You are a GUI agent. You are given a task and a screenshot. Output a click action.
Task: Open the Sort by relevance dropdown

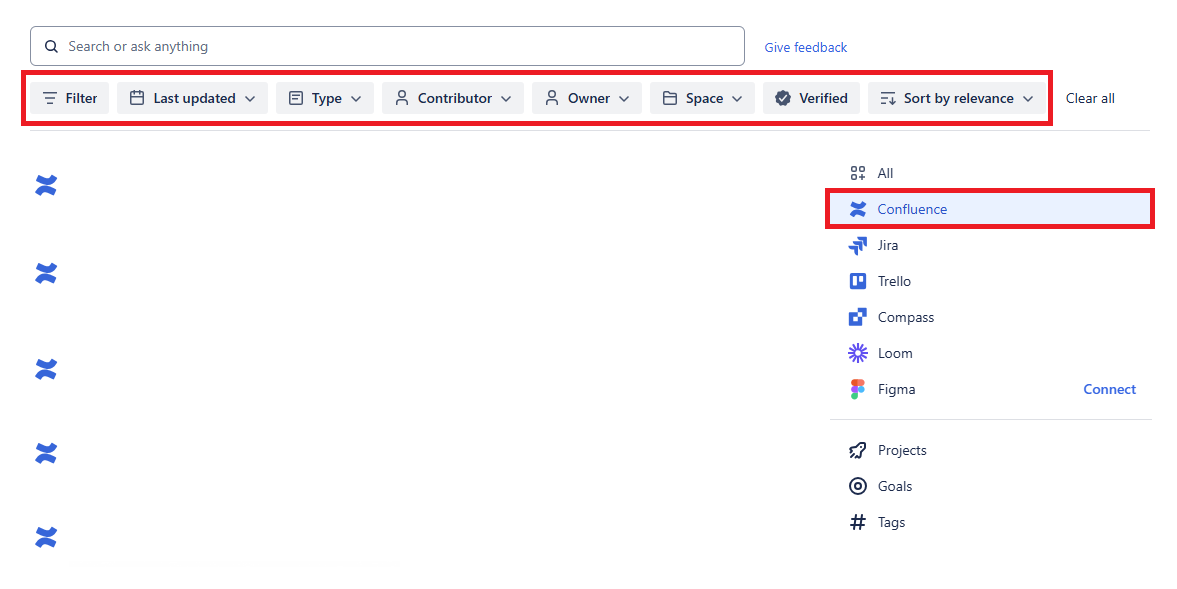point(957,98)
